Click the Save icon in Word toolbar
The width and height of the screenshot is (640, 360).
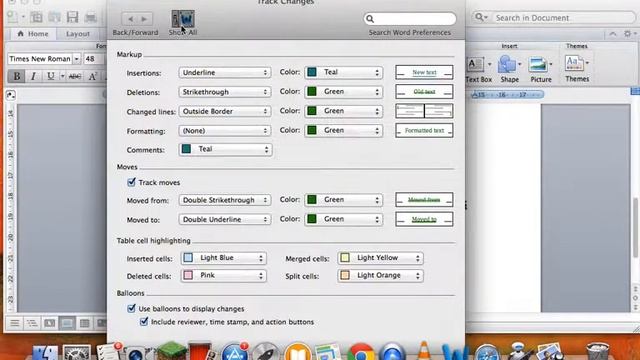pos(72,17)
